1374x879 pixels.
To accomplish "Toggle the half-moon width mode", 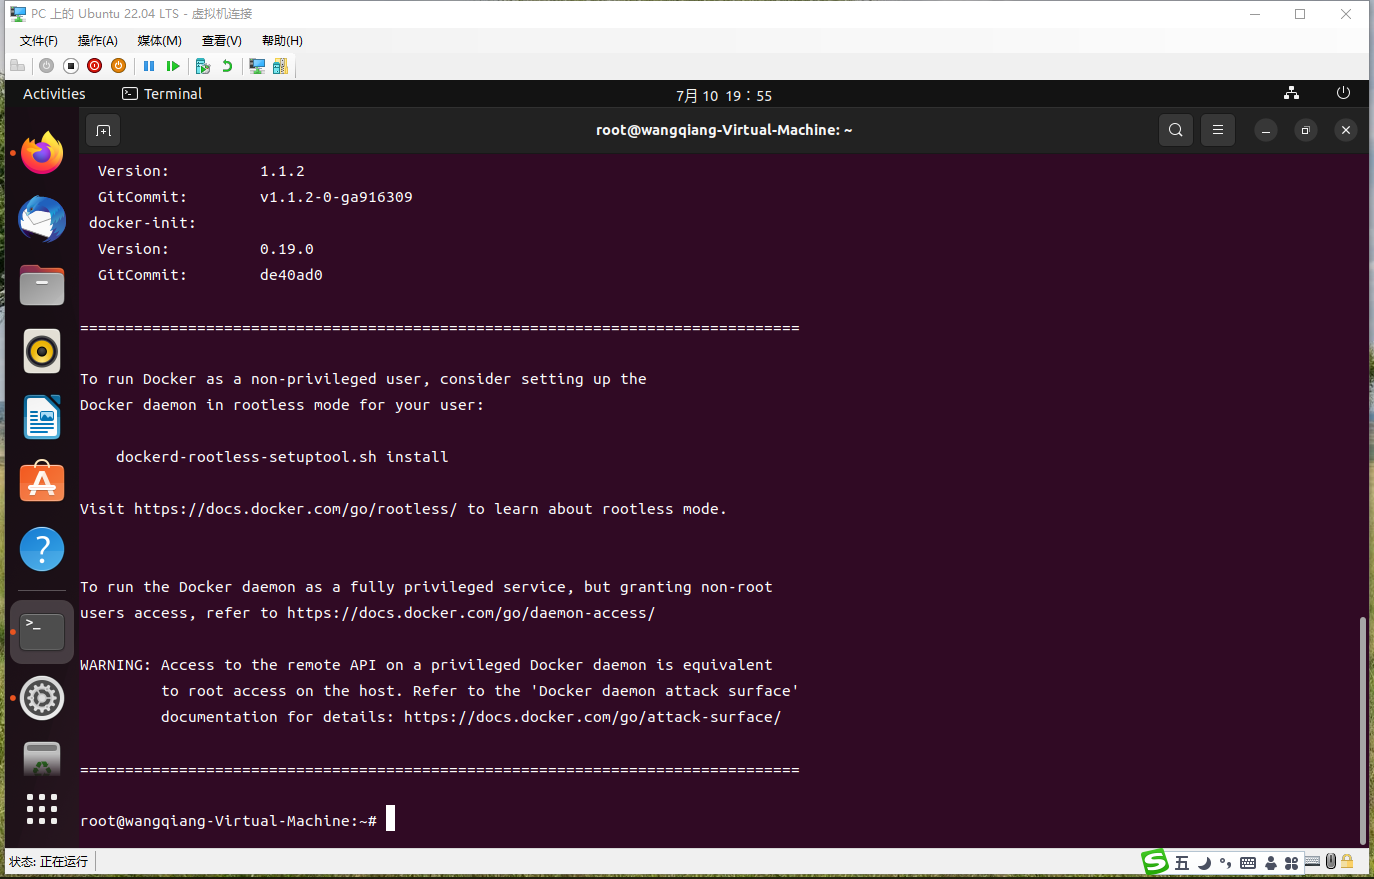I will [1204, 863].
